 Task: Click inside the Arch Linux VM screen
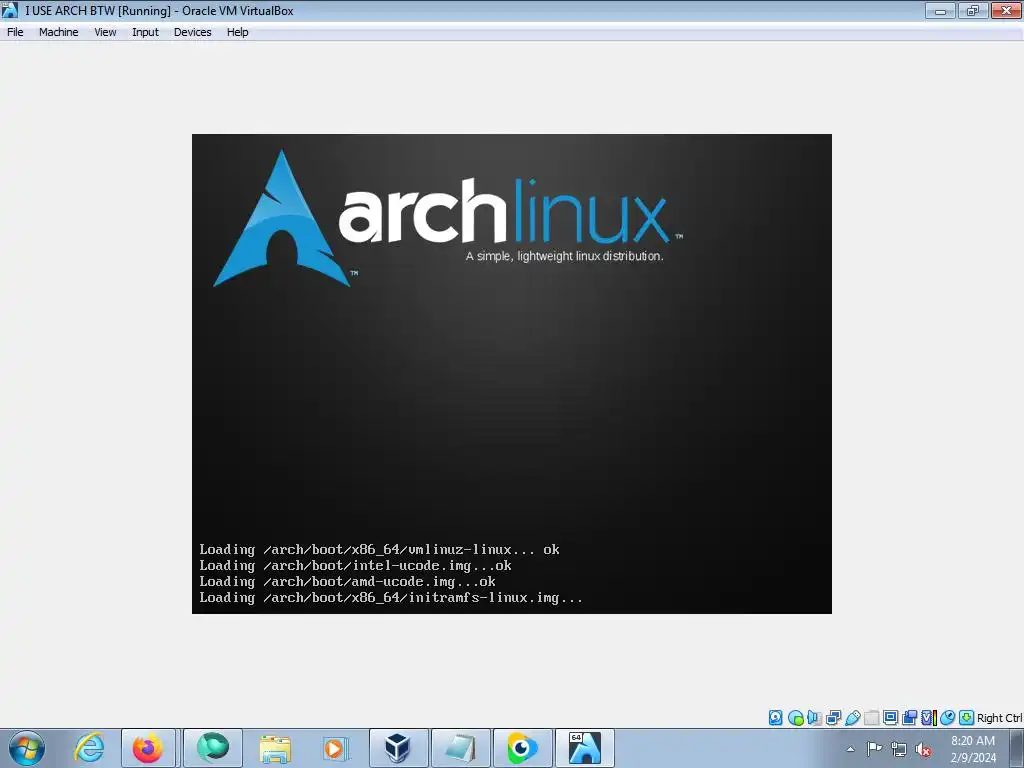511,374
